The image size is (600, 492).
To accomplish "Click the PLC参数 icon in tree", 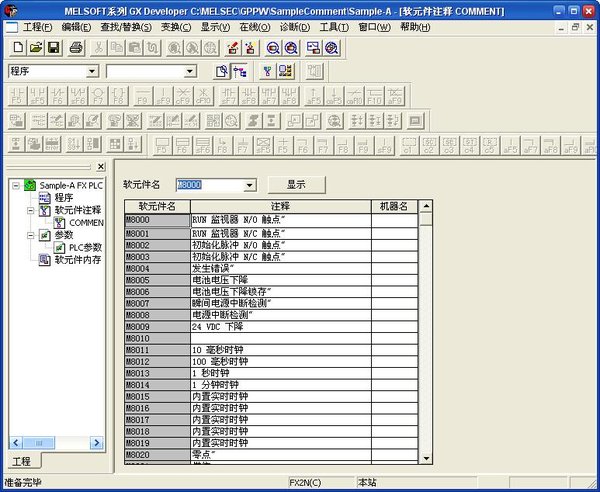I will click(x=59, y=248).
